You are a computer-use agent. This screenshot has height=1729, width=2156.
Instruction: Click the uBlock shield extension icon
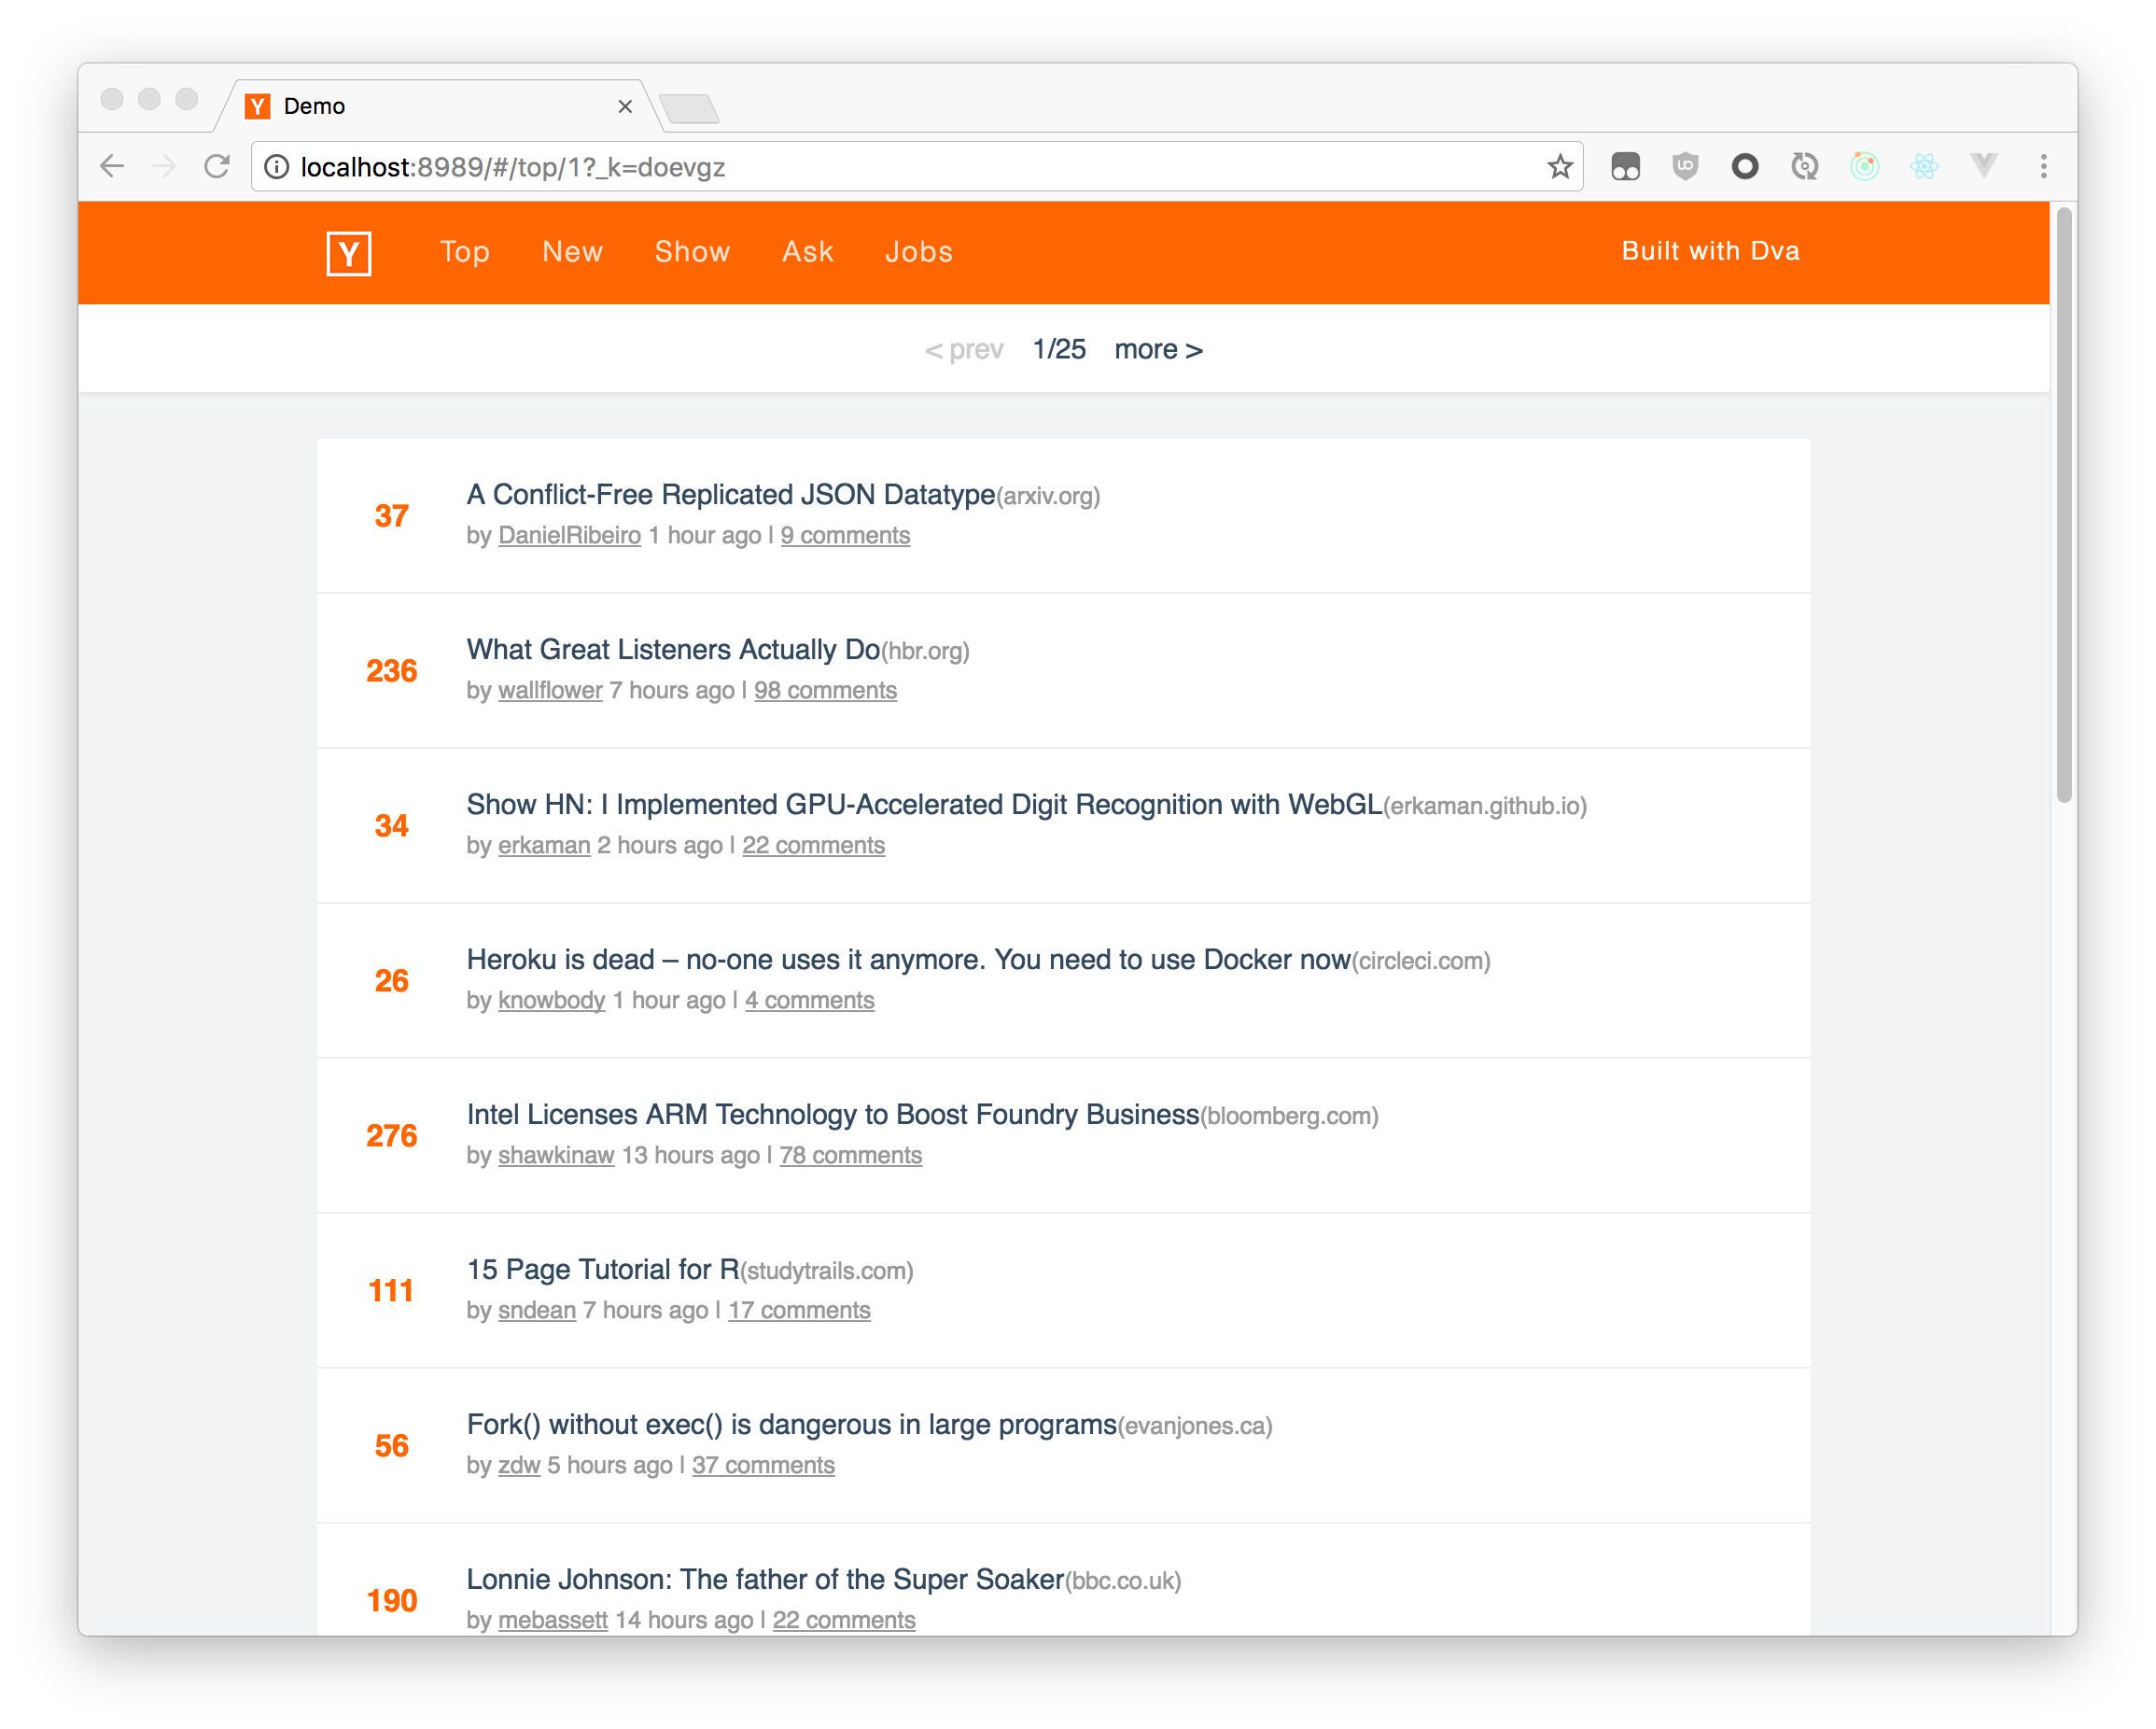point(1685,166)
